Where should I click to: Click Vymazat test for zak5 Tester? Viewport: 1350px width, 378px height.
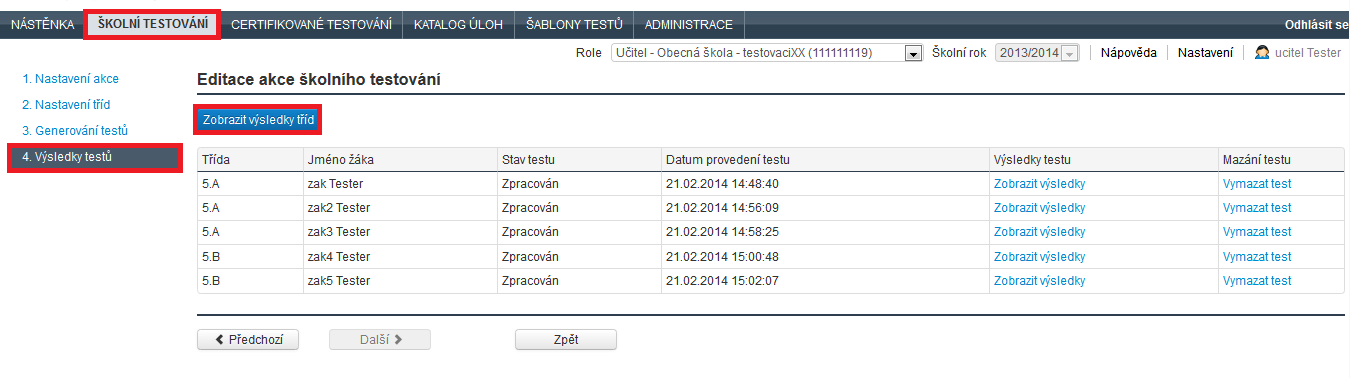click(x=1257, y=281)
